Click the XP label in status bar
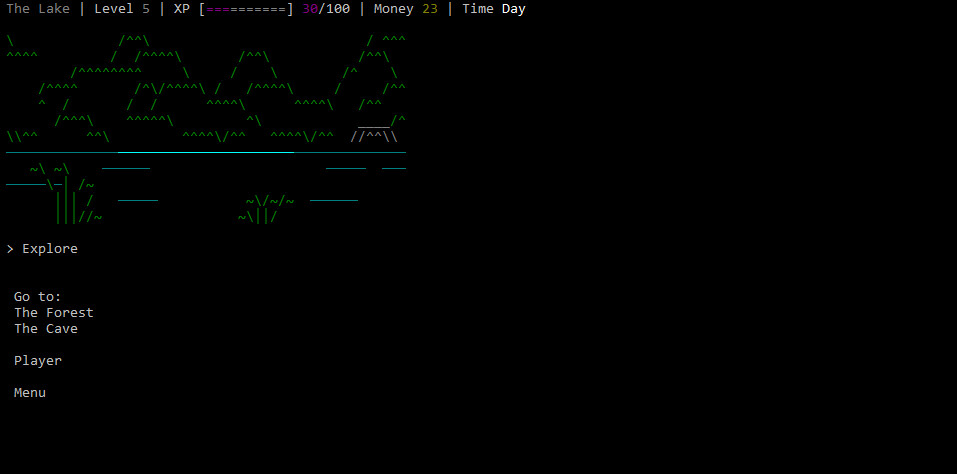Viewport: 957px width, 474px height. click(x=182, y=9)
